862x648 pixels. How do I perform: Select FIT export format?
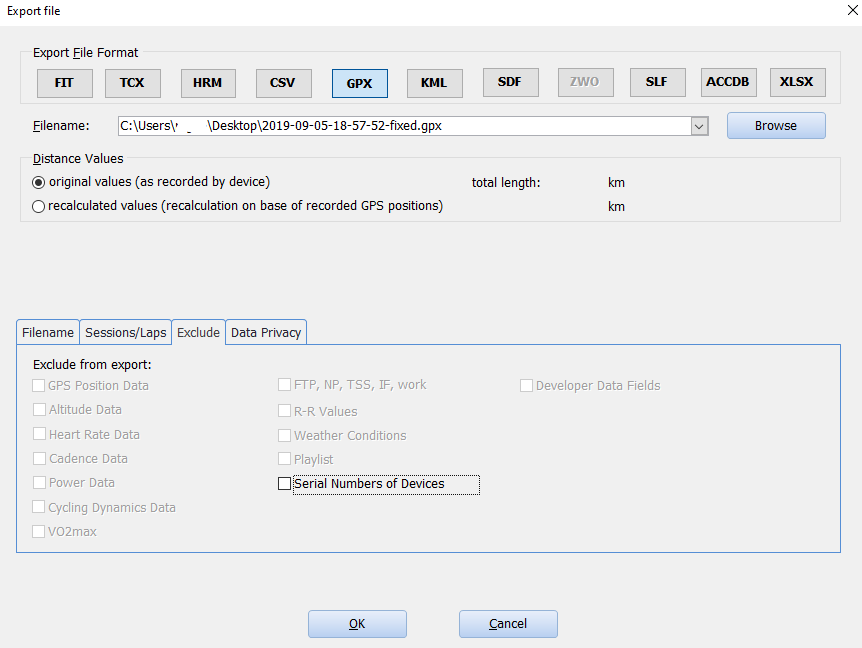pos(64,83)
